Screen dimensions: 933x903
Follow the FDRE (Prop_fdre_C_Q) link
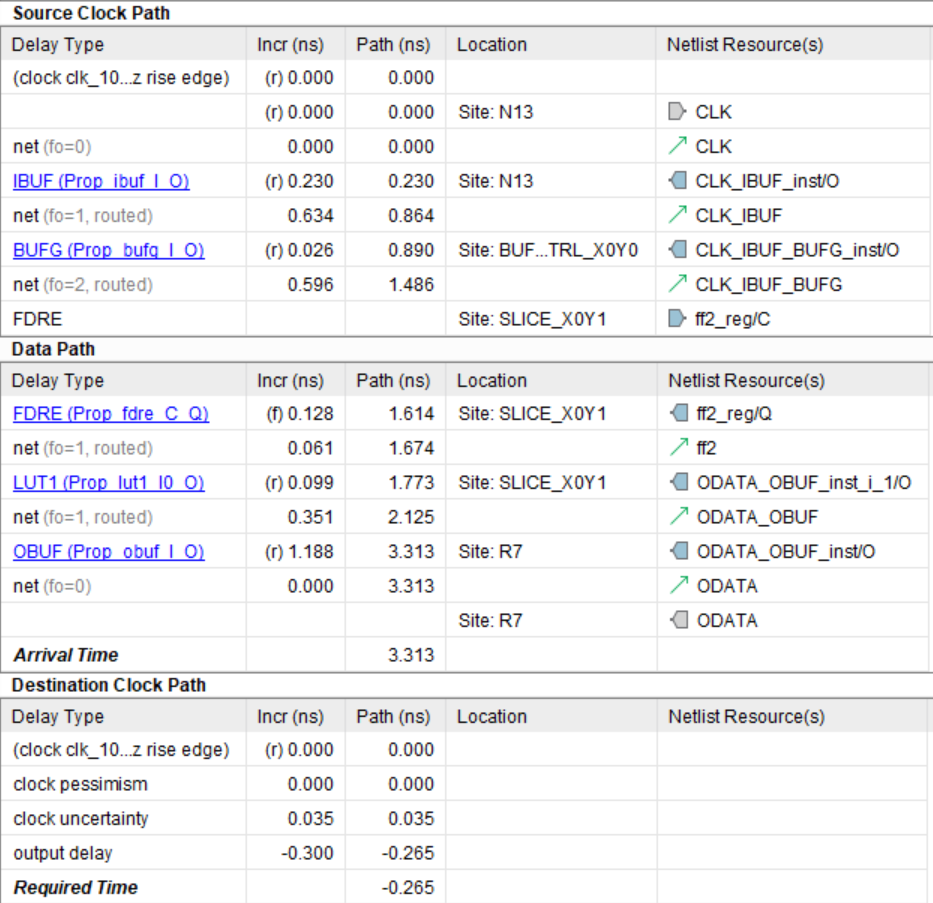[110, 414]
